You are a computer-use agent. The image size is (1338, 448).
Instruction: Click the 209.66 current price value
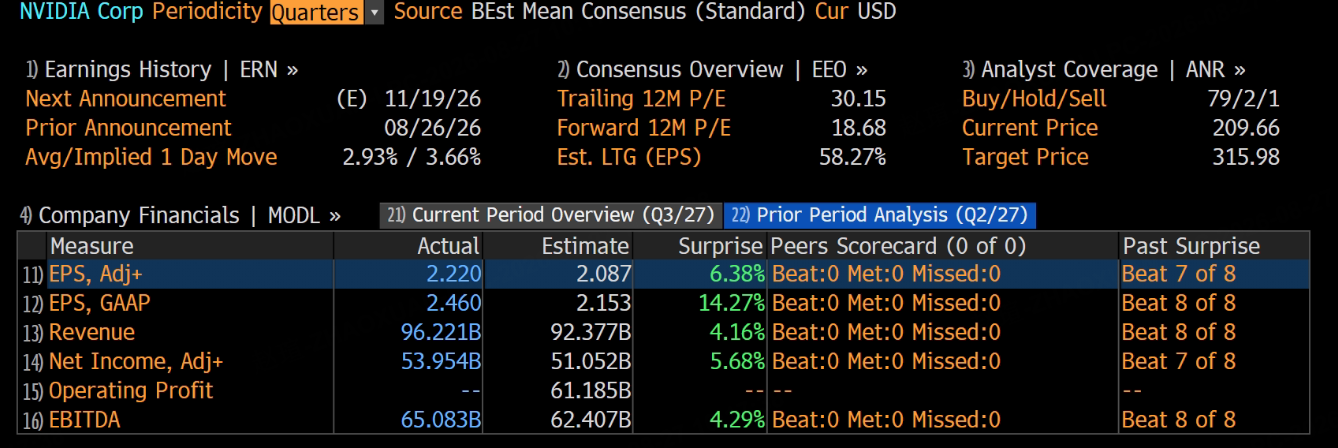click(x=1246, y=128)
